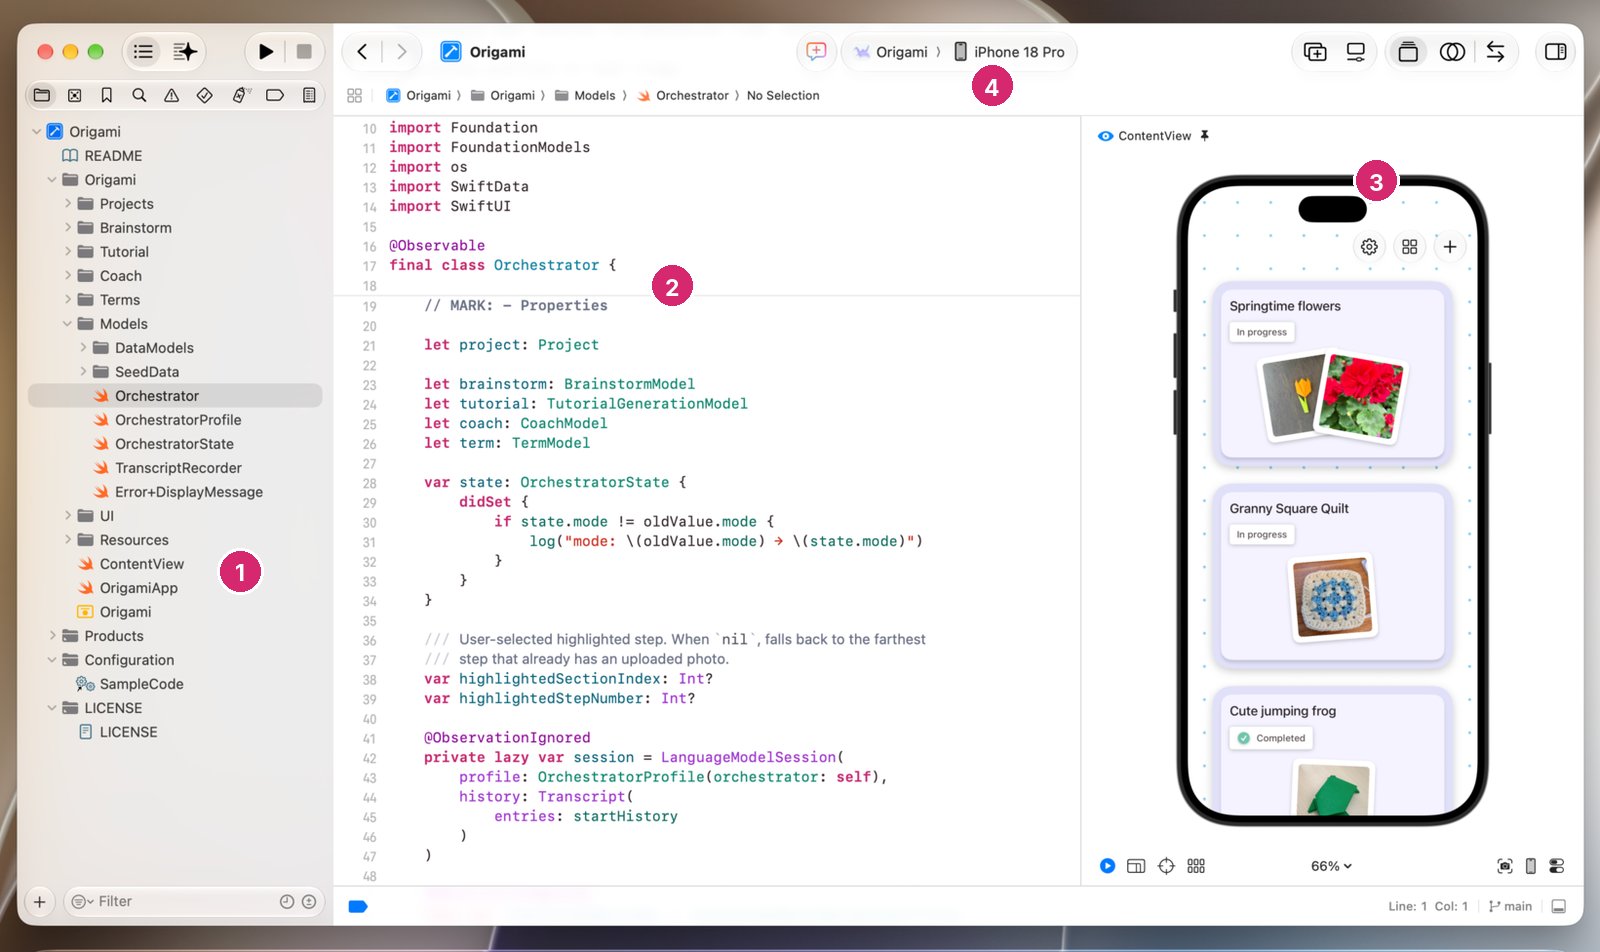Screen dimensions: 1600x952
Task: Collapse the Configuration folder
Action: click(53, 659)
